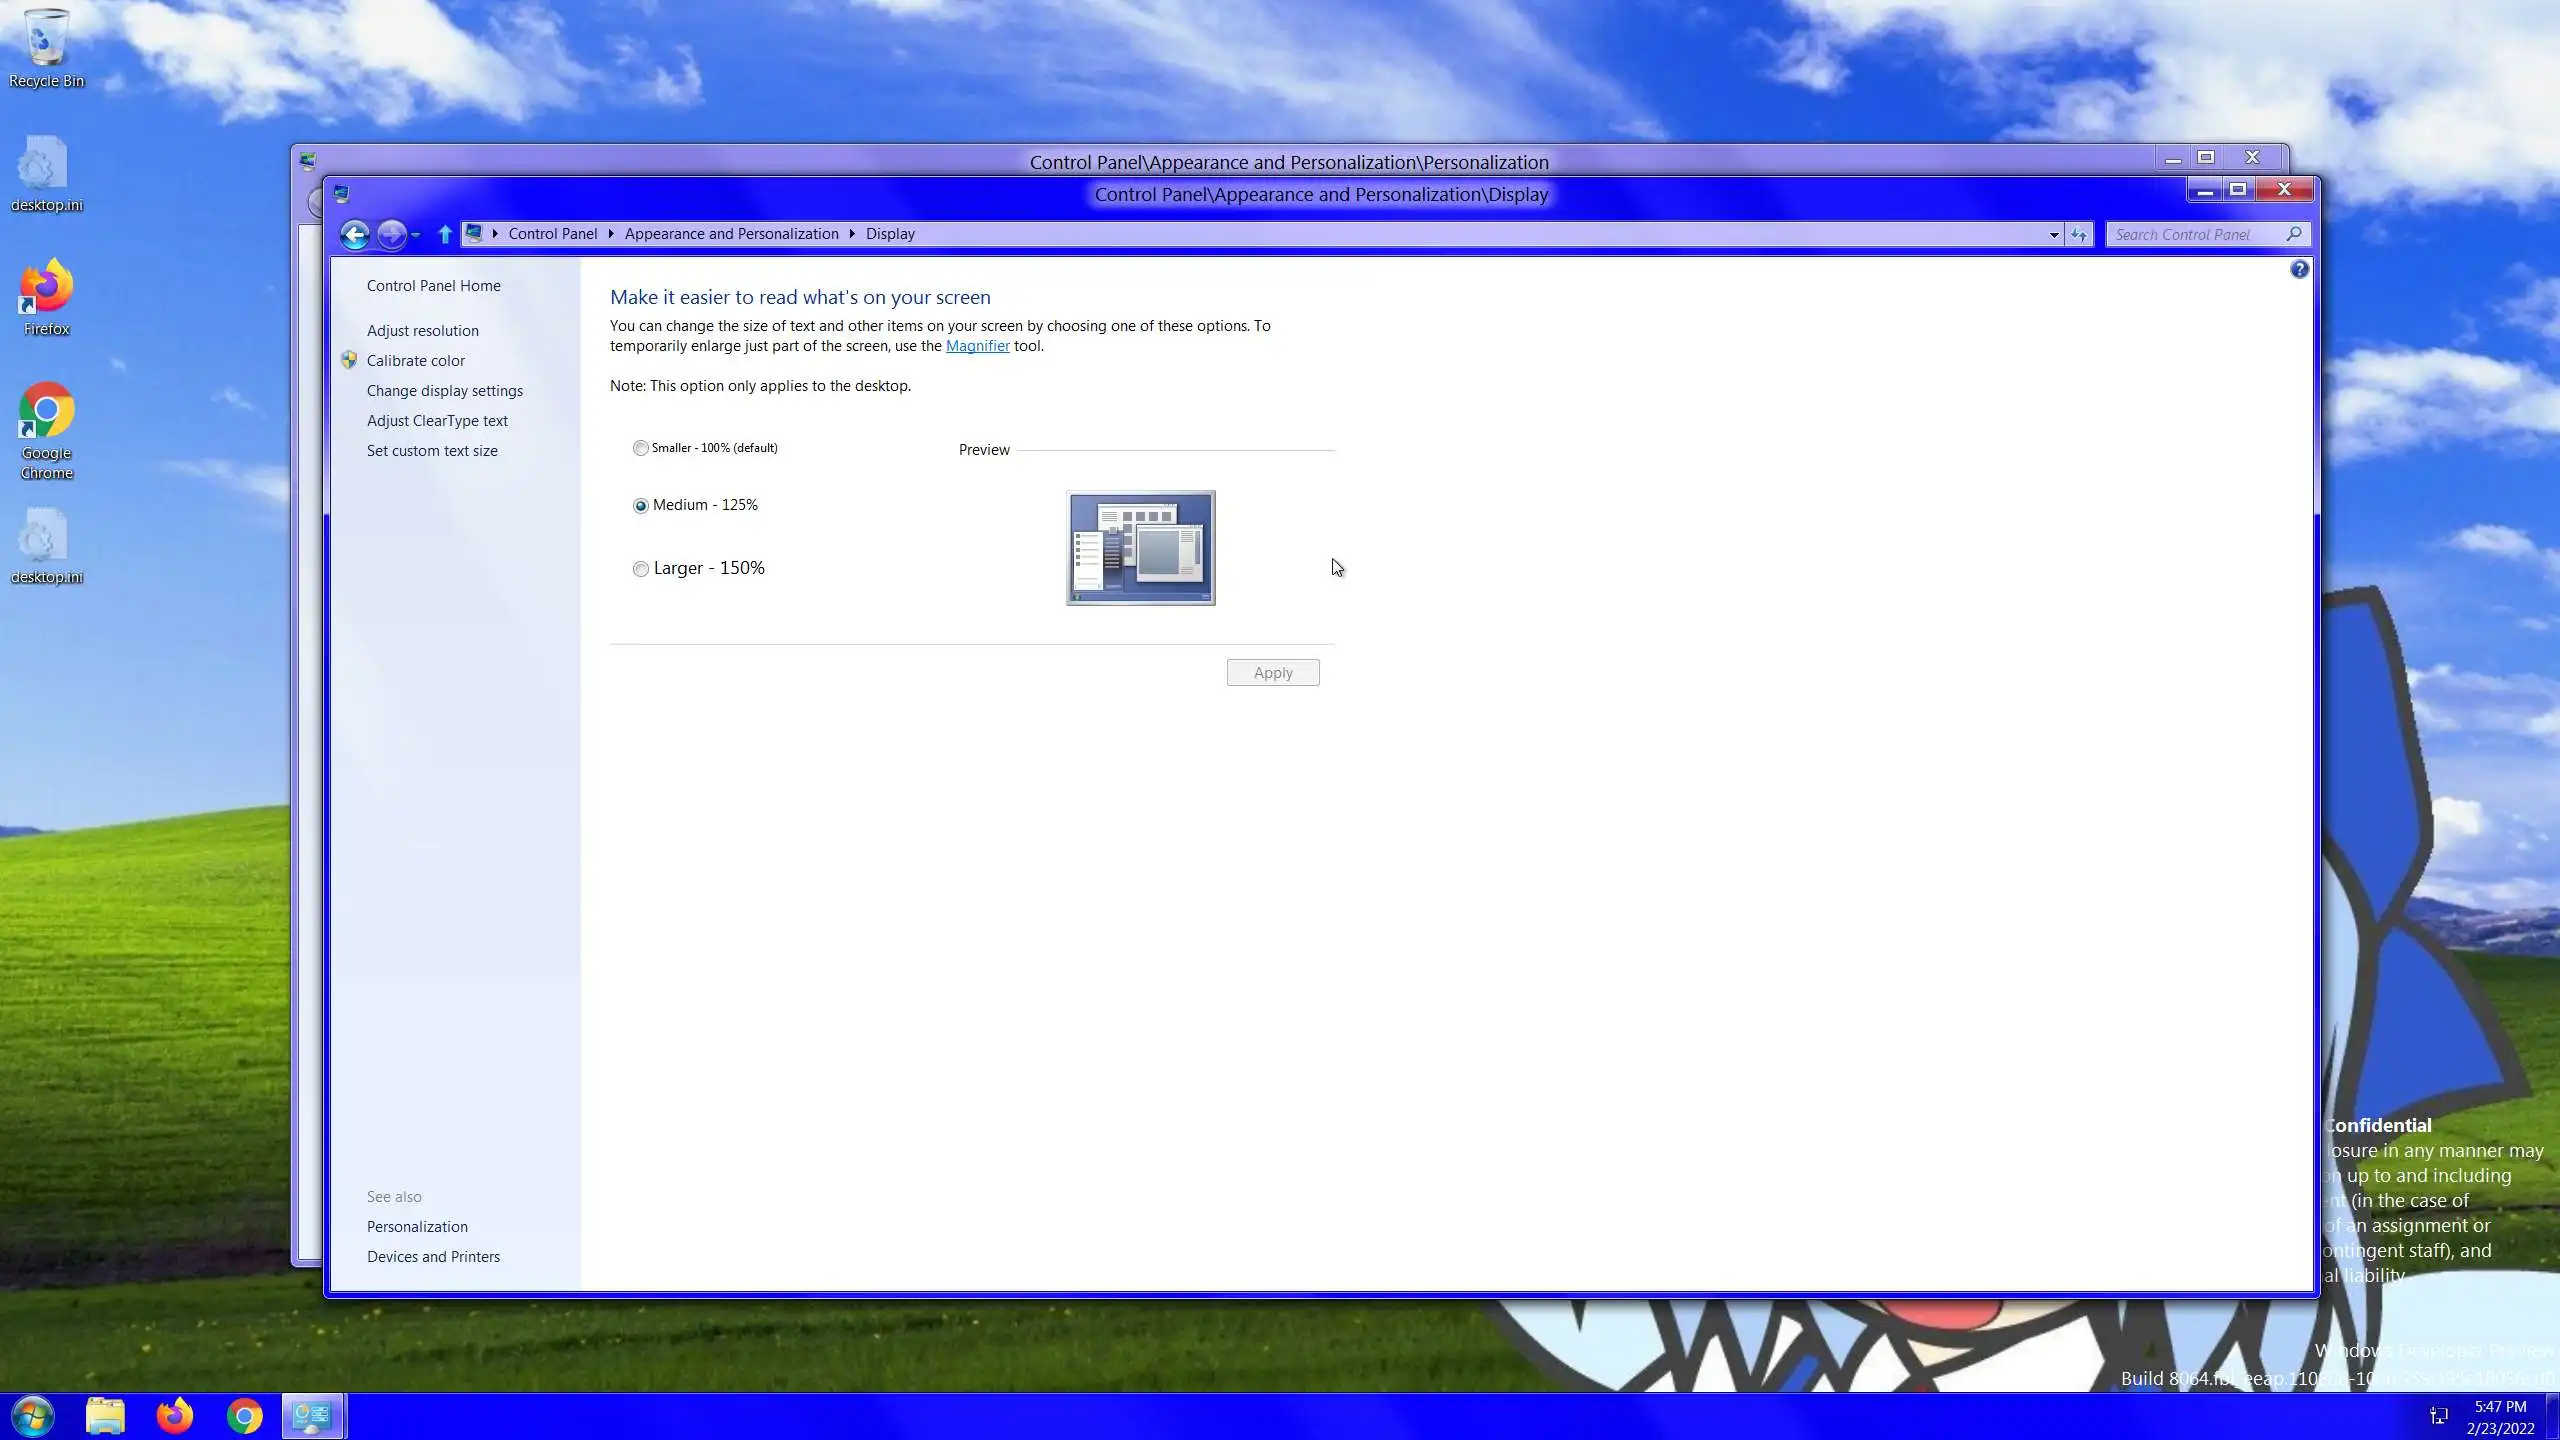2560x1440 pixels.
Task: Click the Magnifier link
Action: (x=977, y=346)
